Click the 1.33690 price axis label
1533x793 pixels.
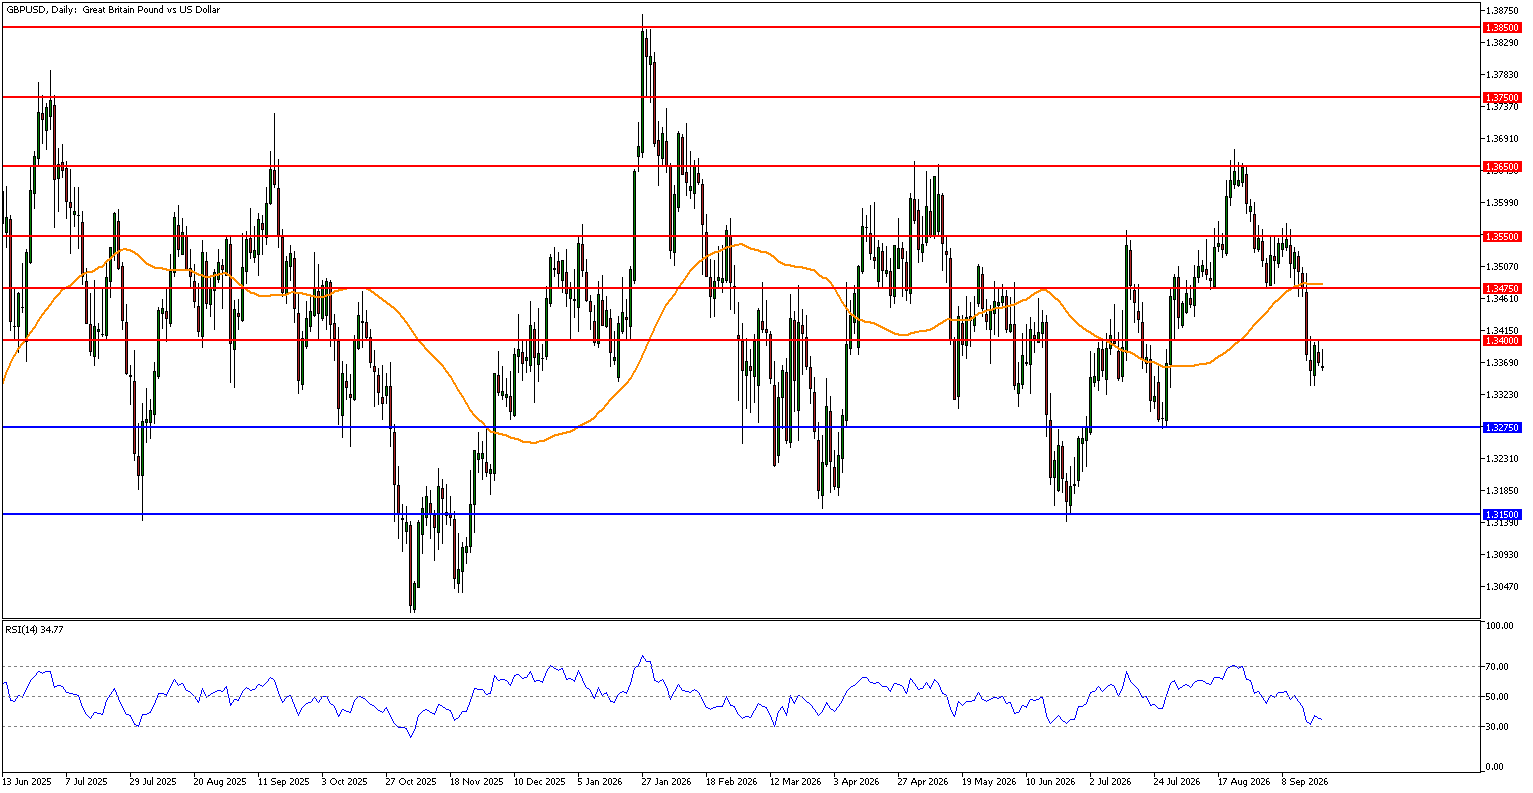click(x=1502, y=362)
